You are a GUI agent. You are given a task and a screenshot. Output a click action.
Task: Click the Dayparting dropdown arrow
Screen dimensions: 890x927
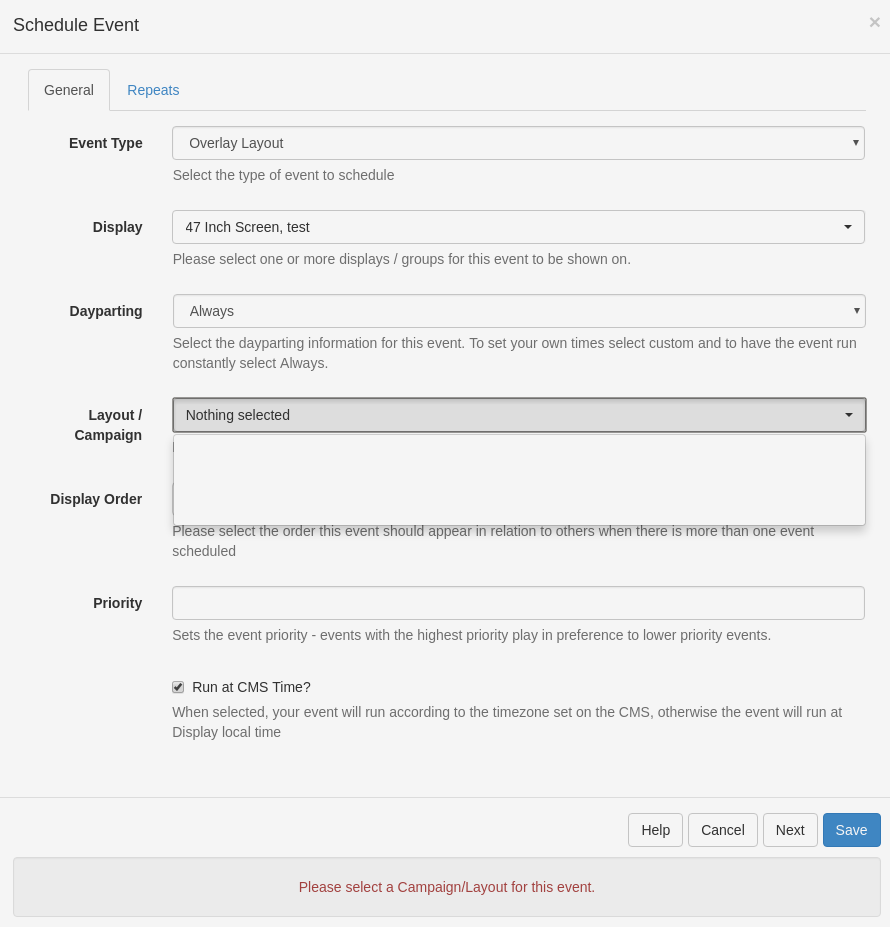click(856, 310)
